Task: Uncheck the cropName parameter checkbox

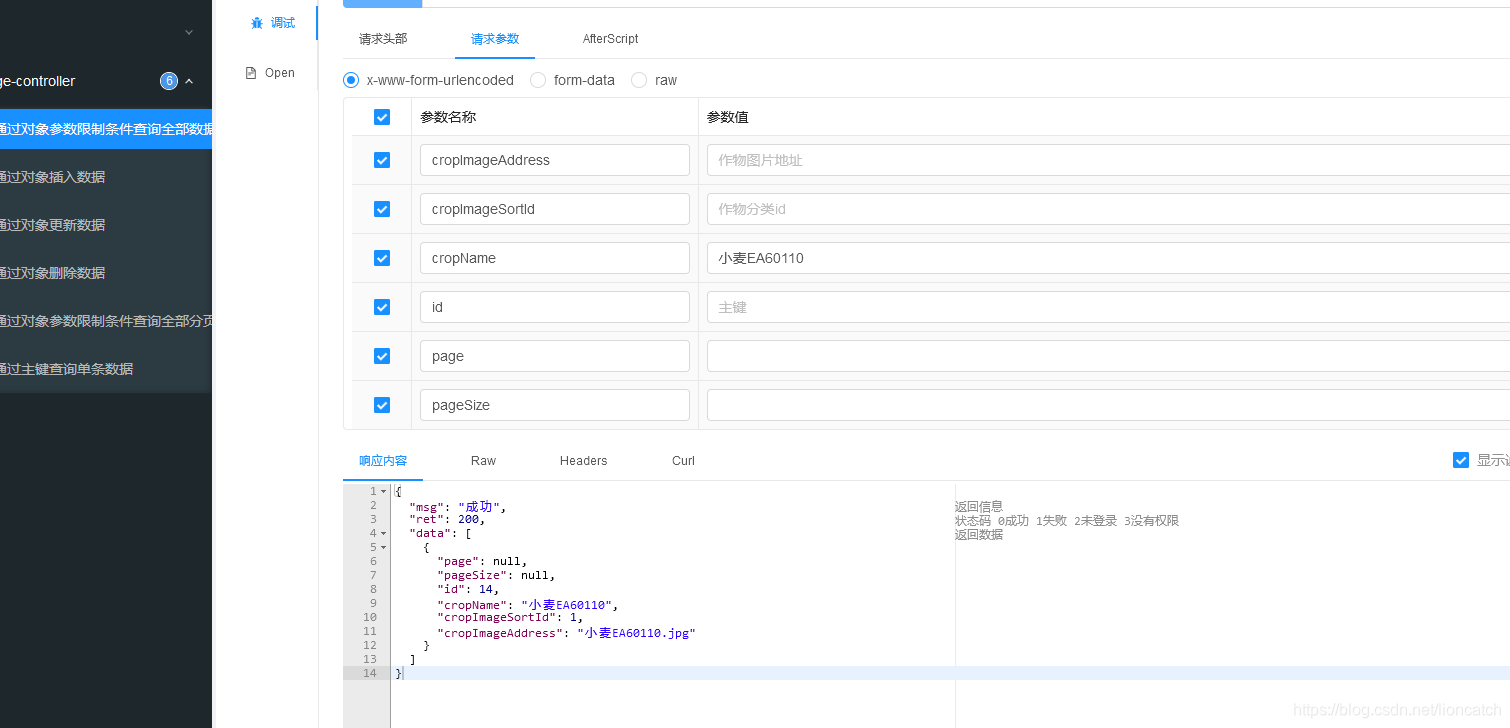Action: [382, 258]
